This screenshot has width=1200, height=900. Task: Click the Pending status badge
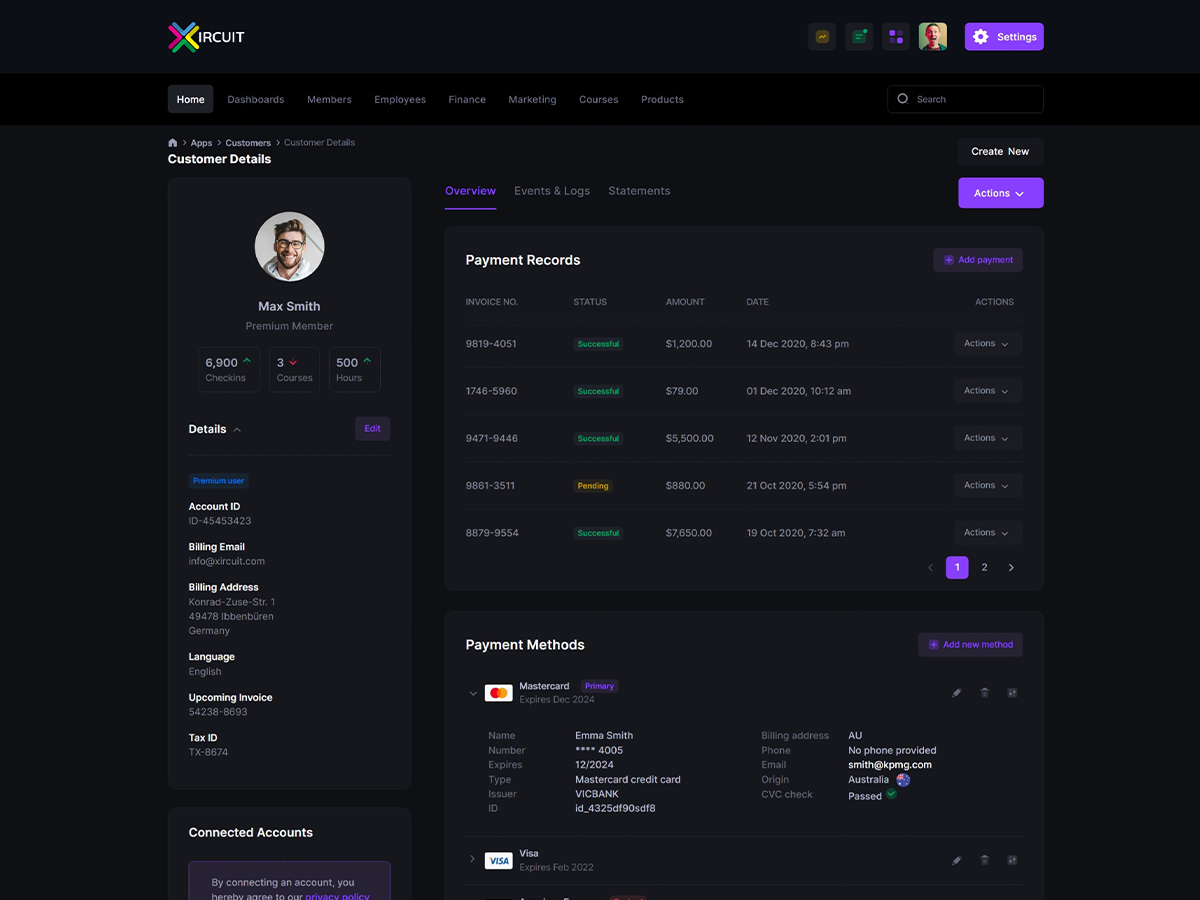tap(593, 486)
